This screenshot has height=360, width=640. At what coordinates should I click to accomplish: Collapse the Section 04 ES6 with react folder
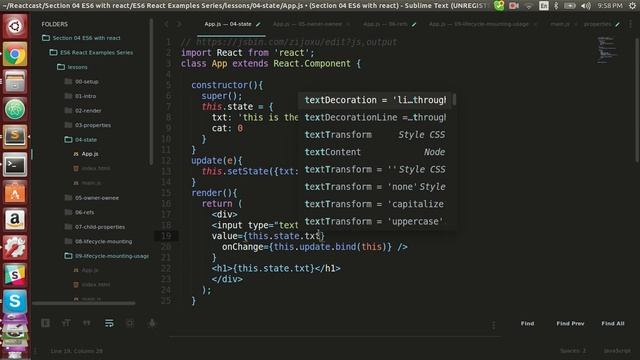coord(82,38)
